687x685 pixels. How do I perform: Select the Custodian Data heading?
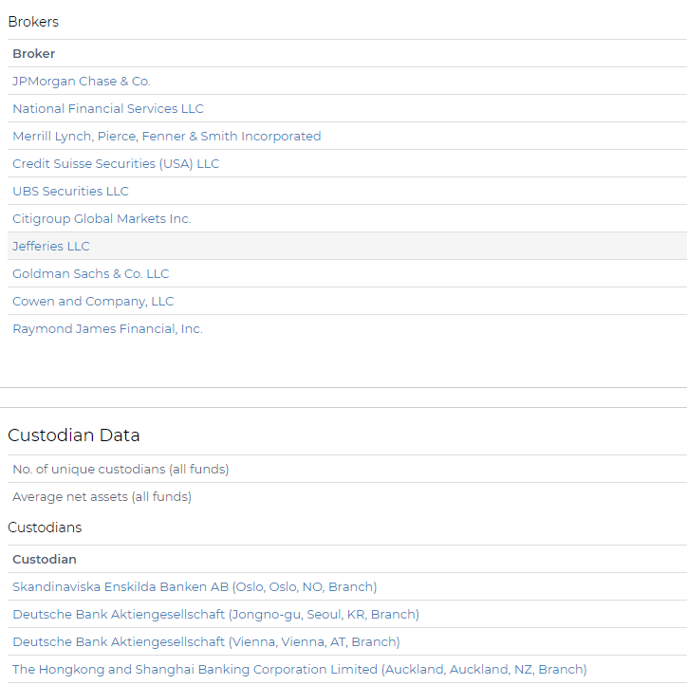coord(74,435)
